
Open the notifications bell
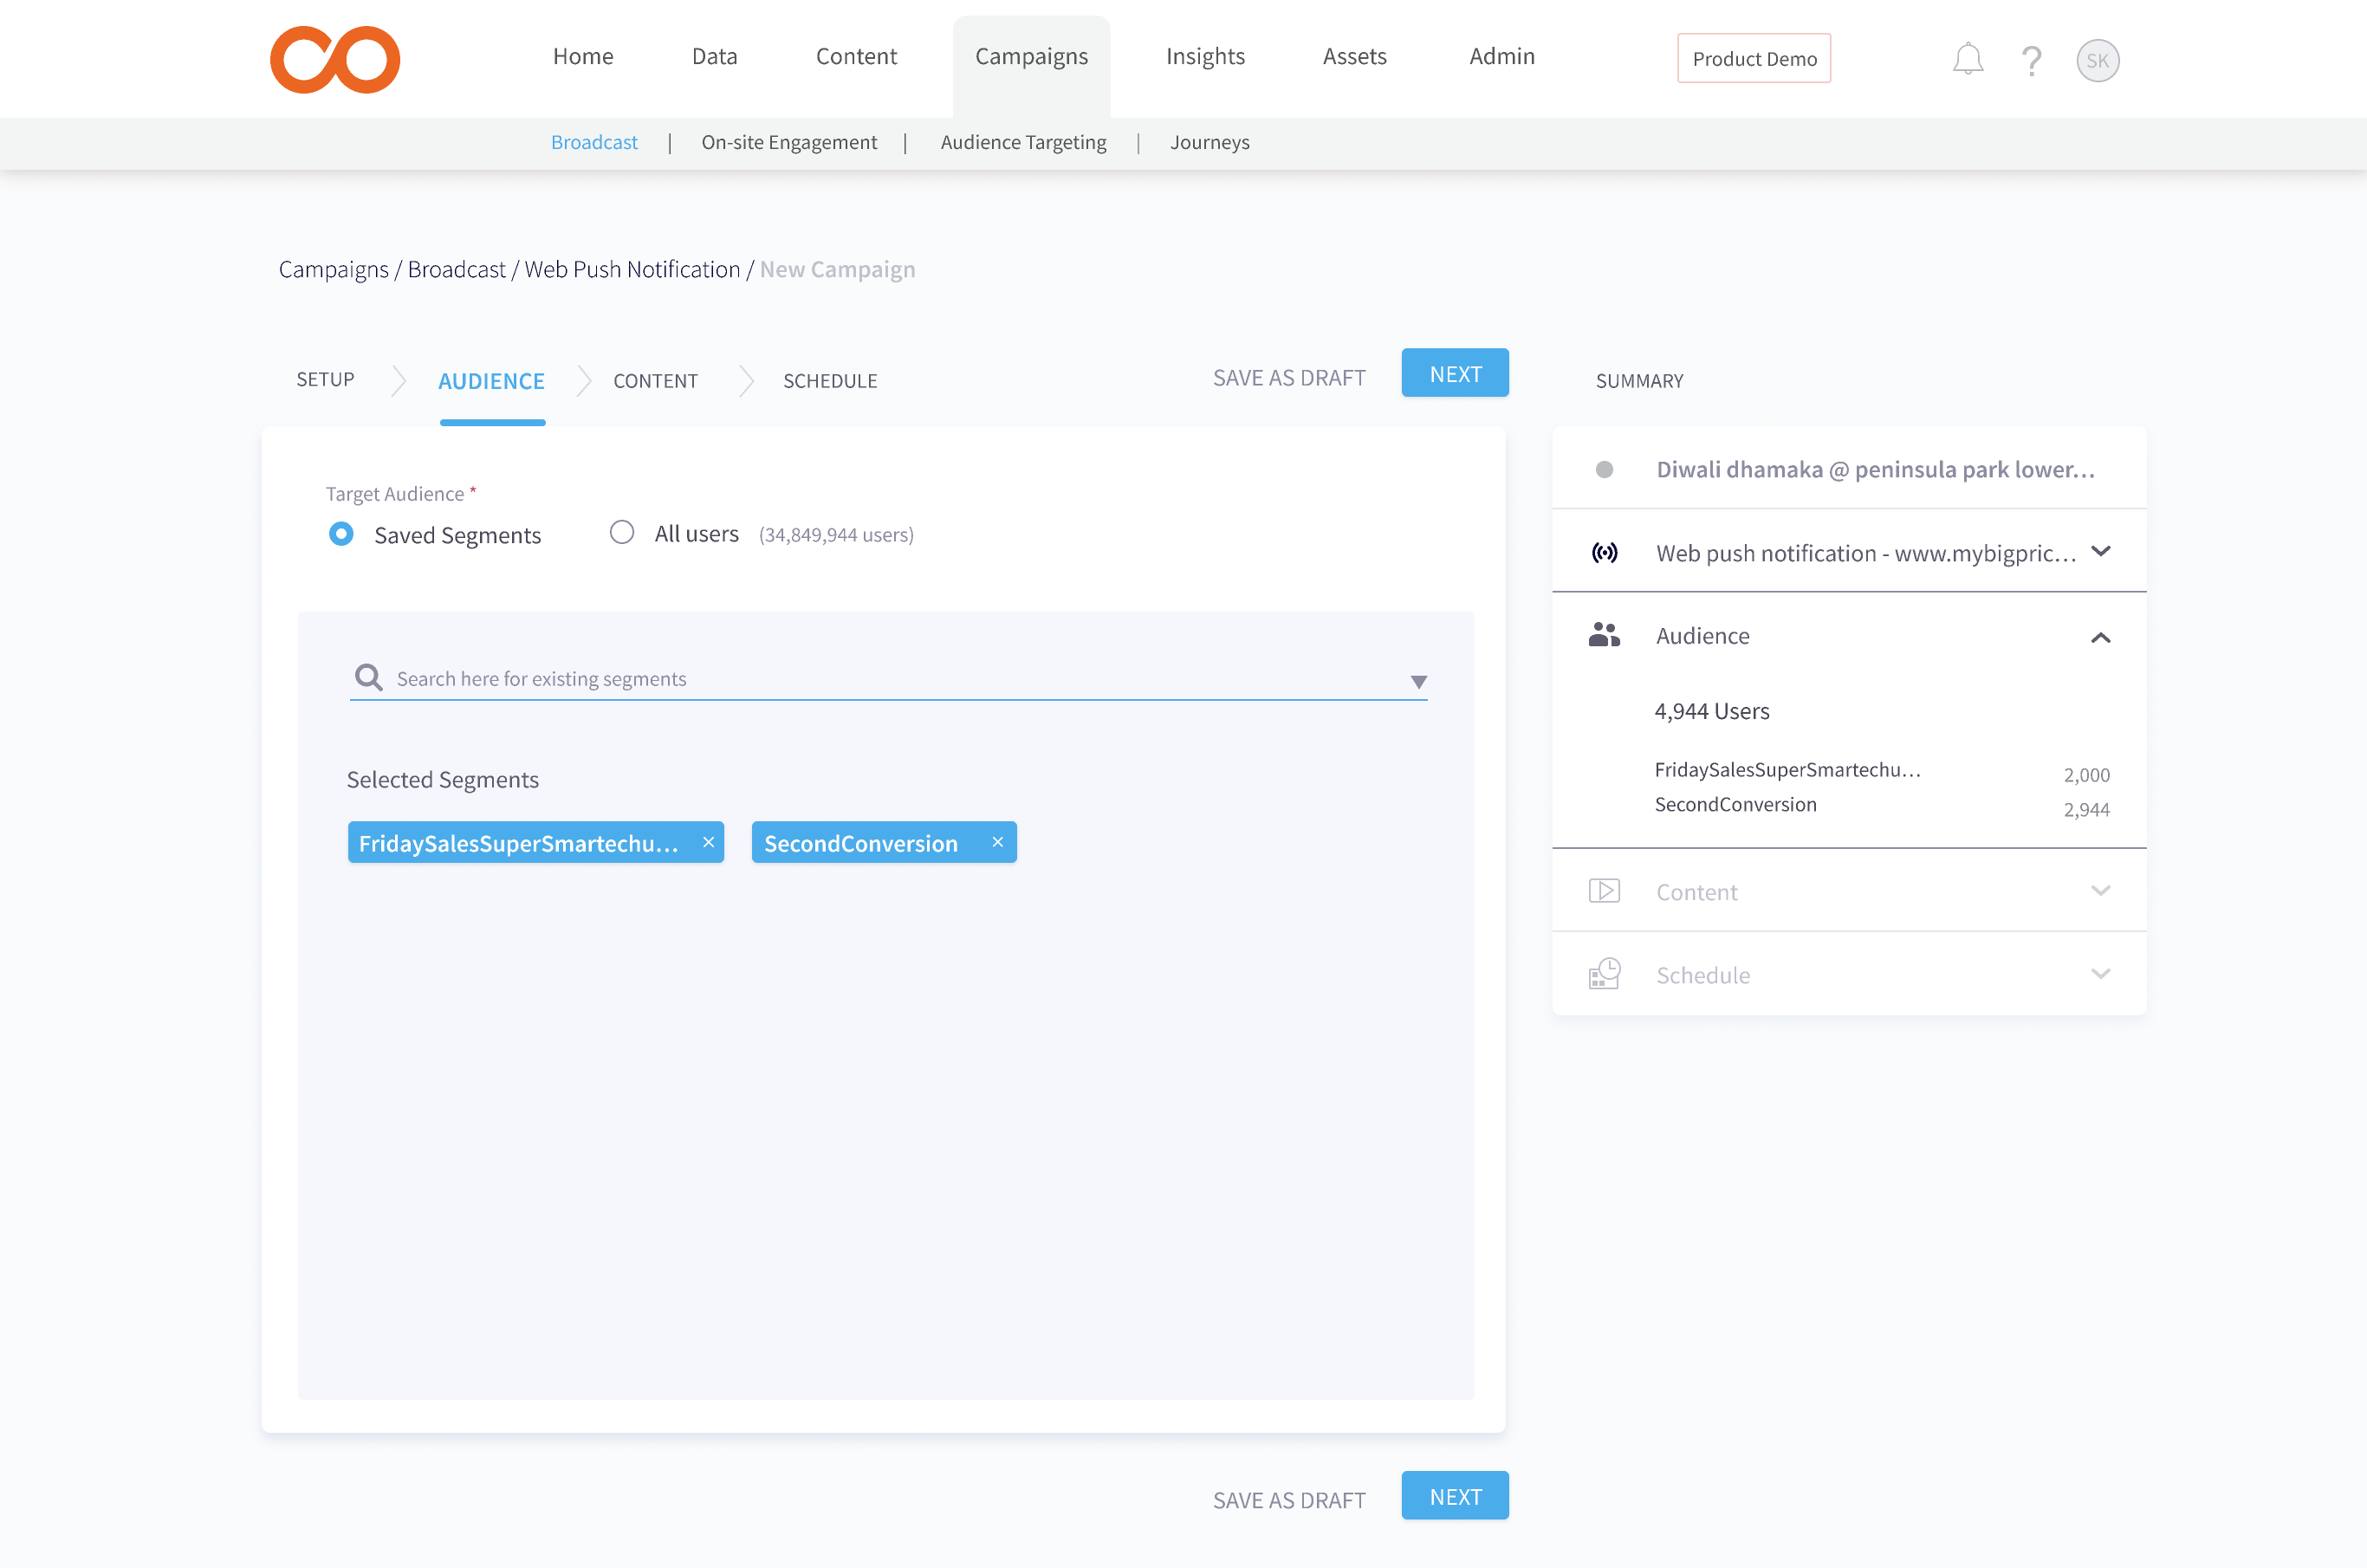(1967, 60)
